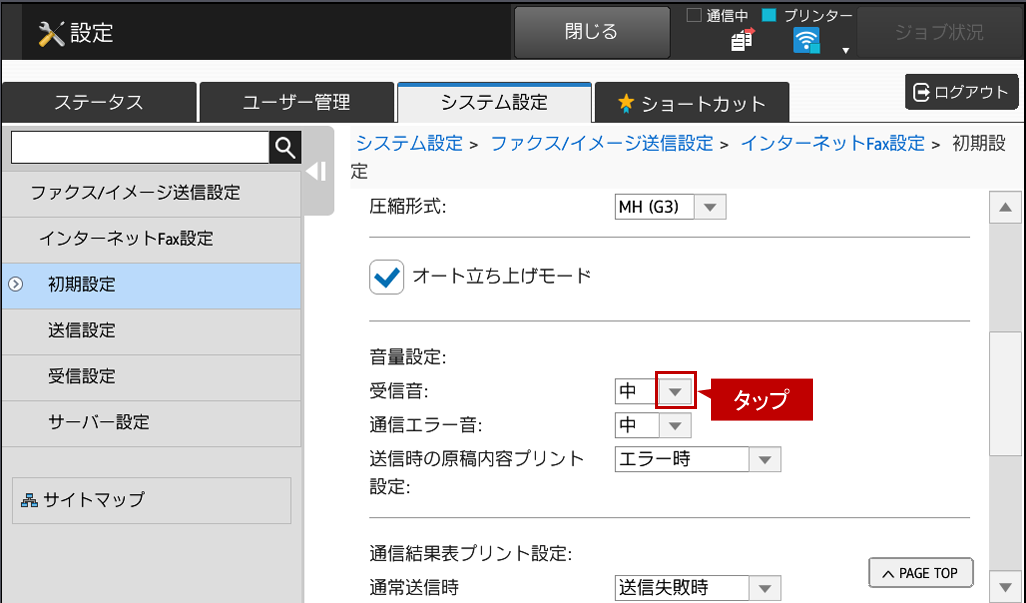Click the Wi-Fi printer status icon
The image size is (1026, 603).
(x=806, y=41)
